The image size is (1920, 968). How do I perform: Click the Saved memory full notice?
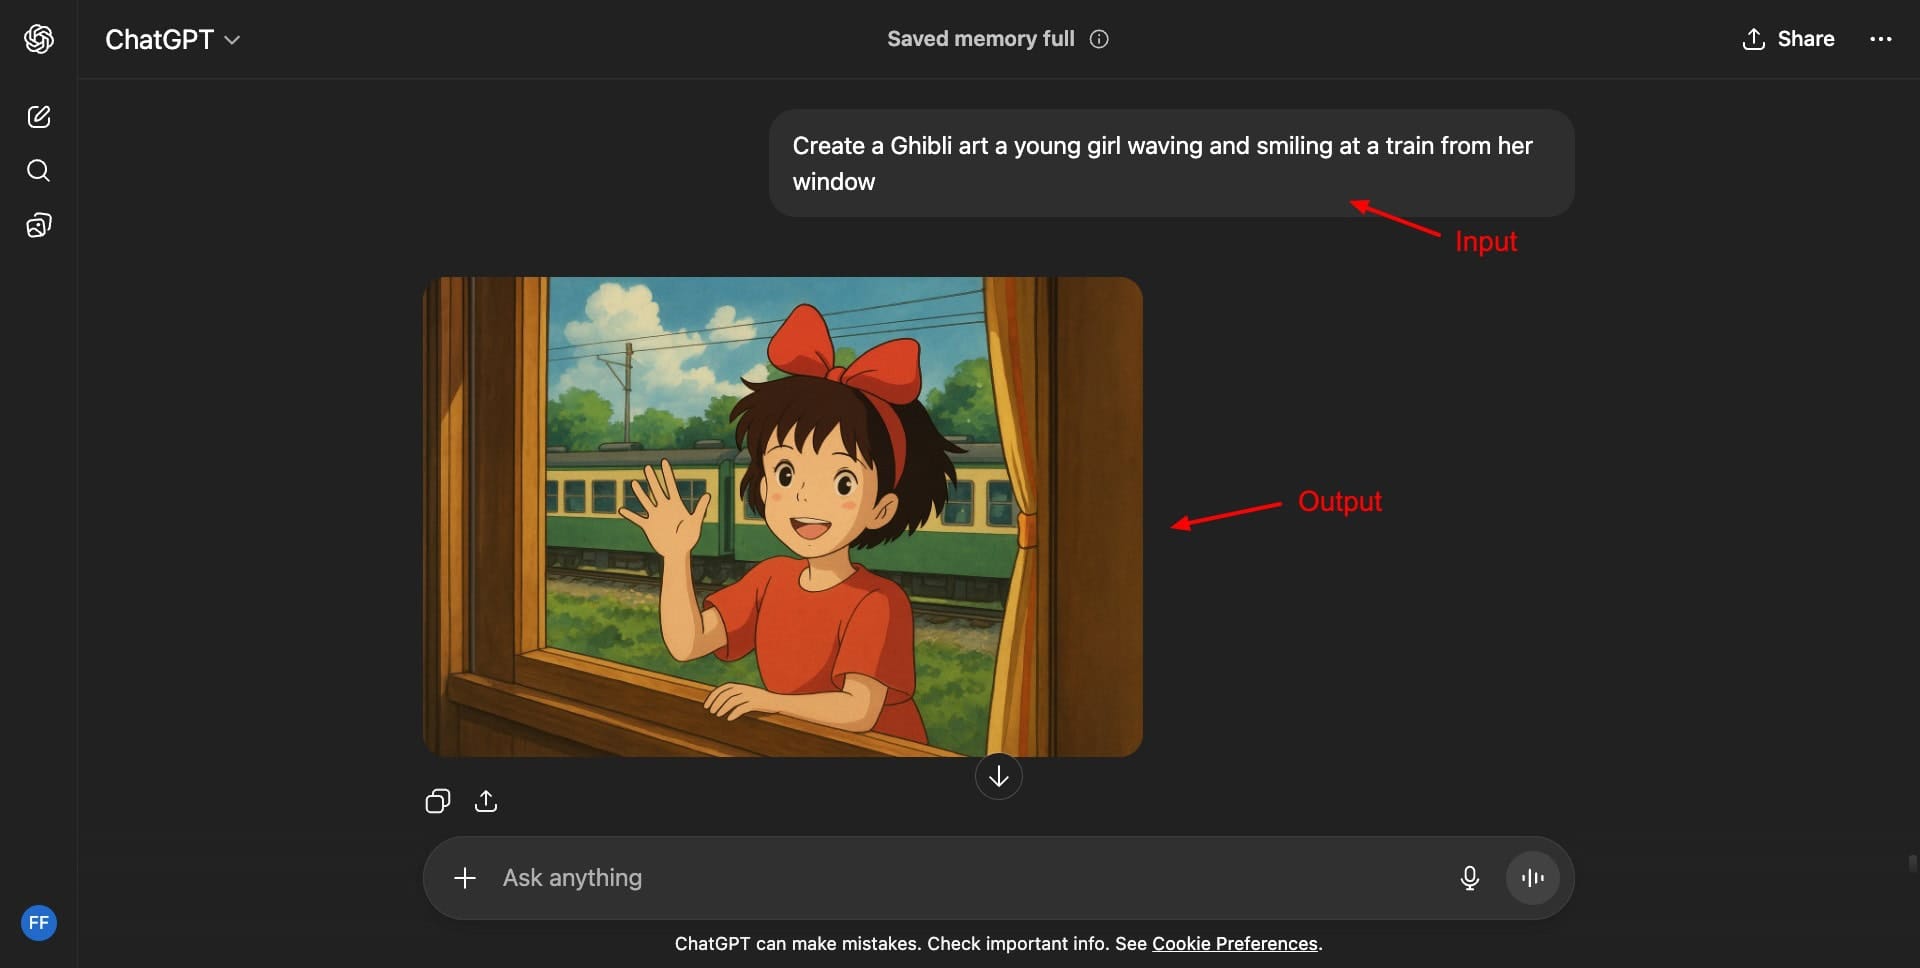[980, 39]
